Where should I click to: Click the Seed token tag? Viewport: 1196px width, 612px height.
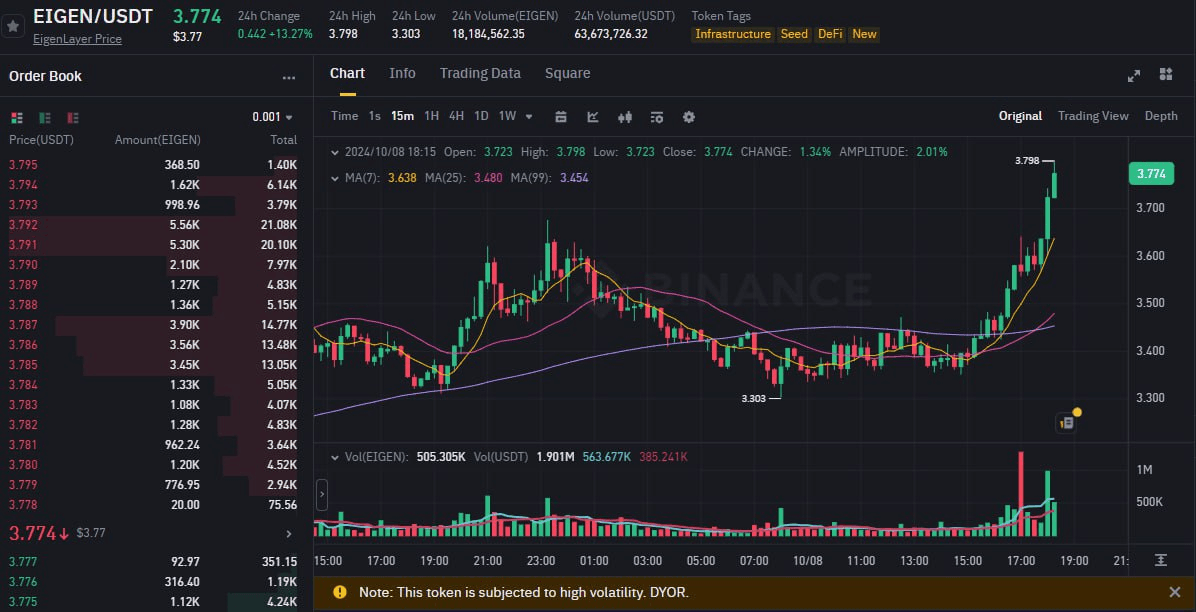tap(794, 34)
